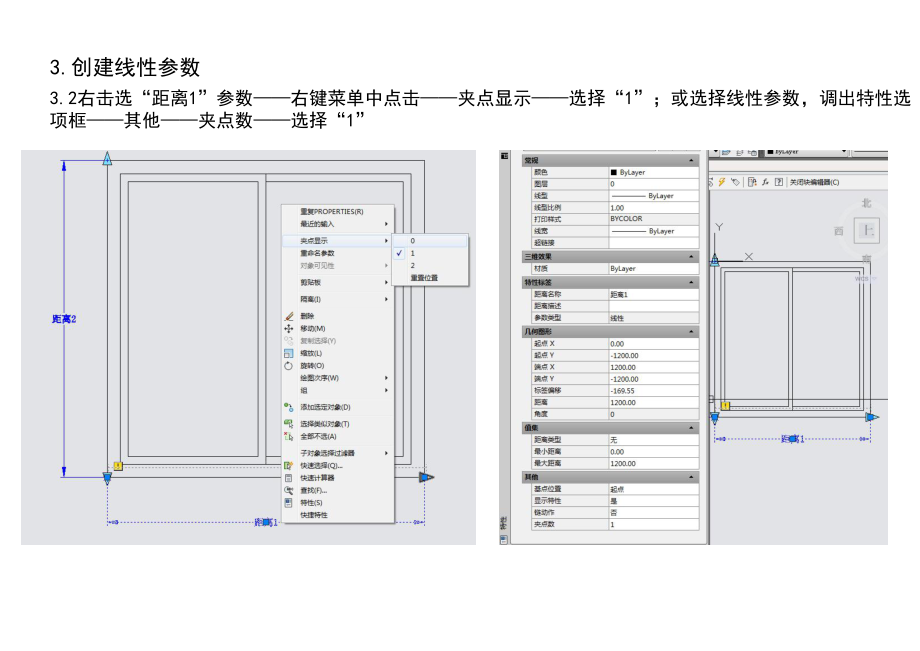
Task: Collapse the 值集 properties section
Action: (691, 428)
